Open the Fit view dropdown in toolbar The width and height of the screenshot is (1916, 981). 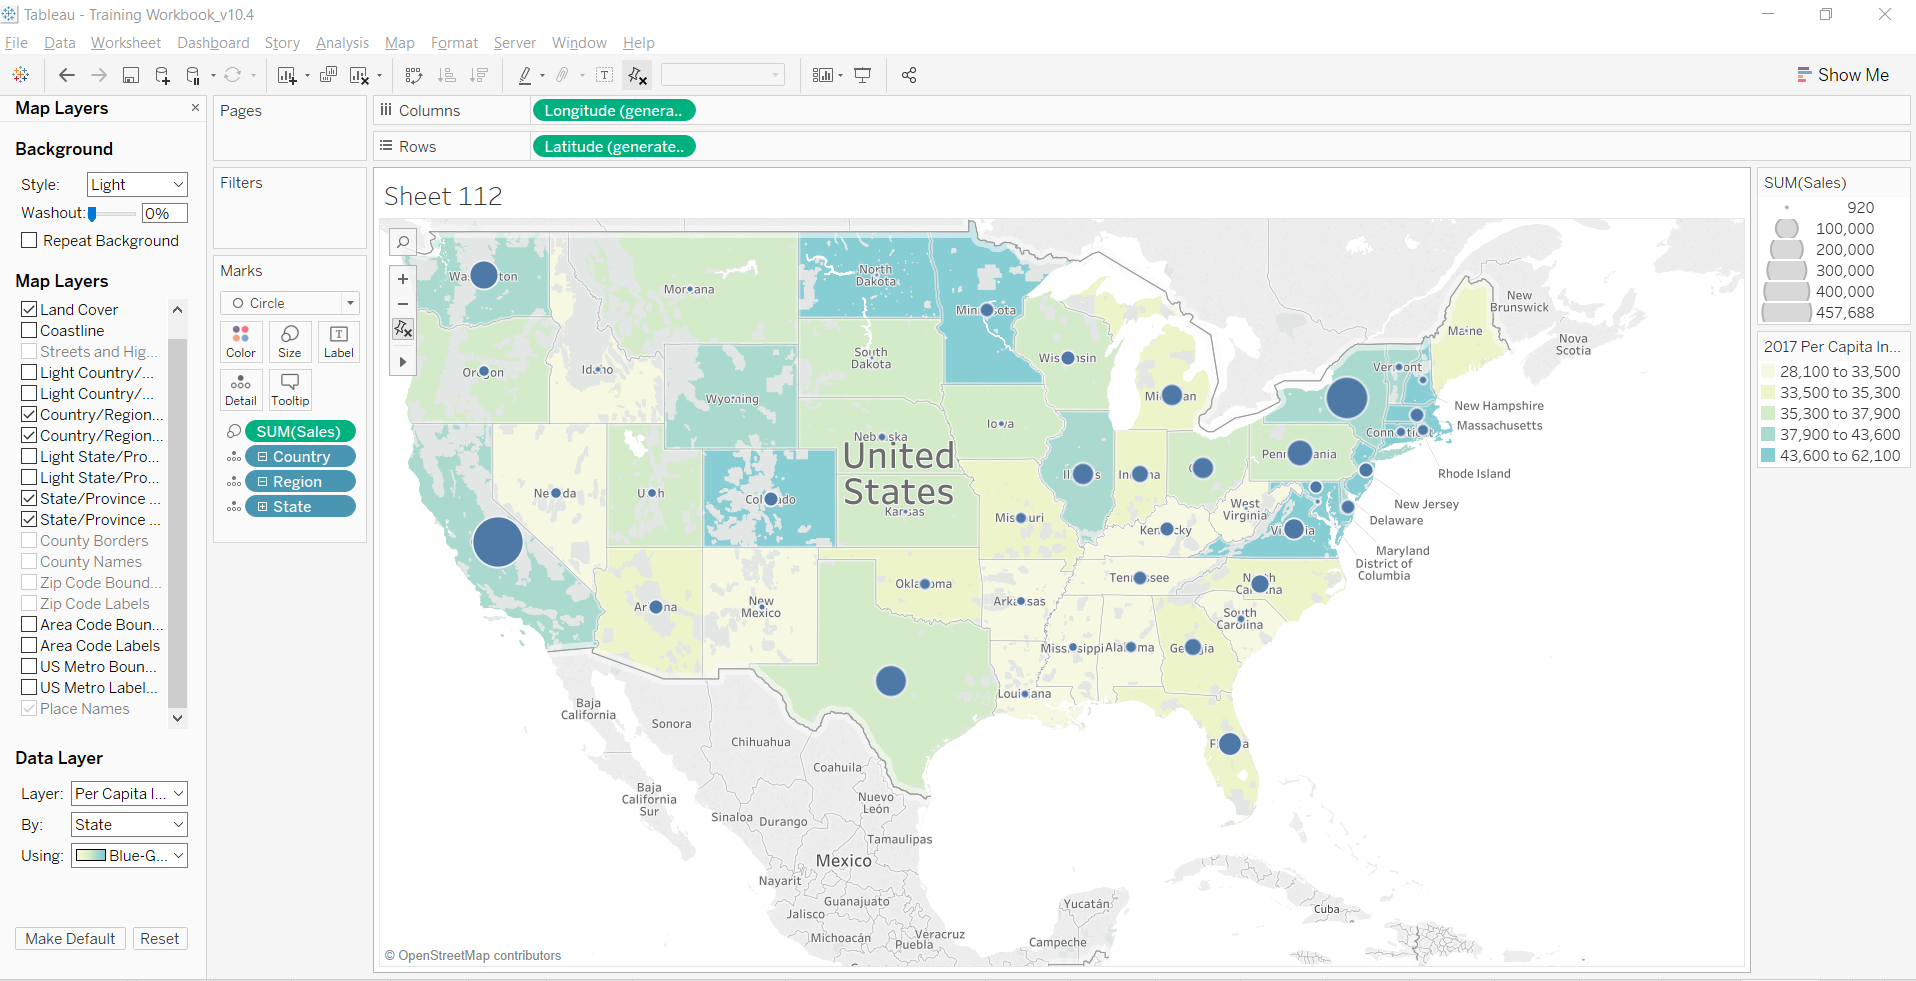tap(723, 75)
